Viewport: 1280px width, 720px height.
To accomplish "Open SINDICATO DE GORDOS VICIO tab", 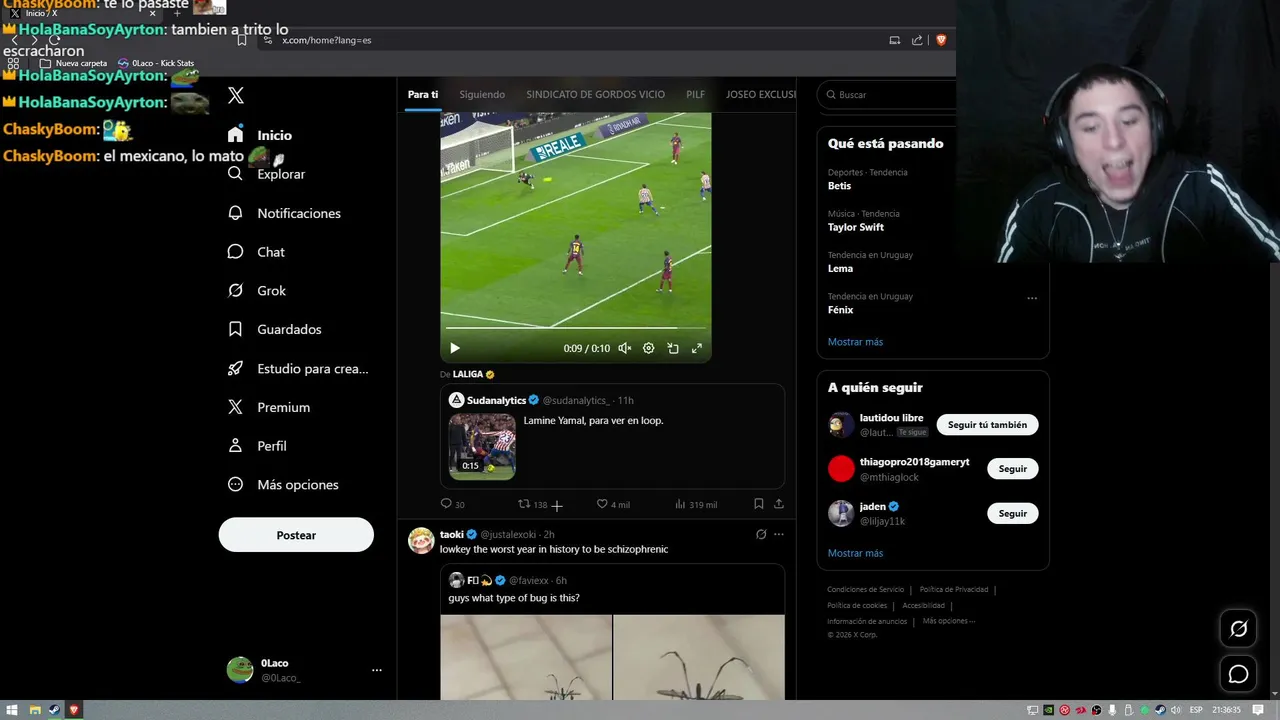I will [x=595, y=94].
